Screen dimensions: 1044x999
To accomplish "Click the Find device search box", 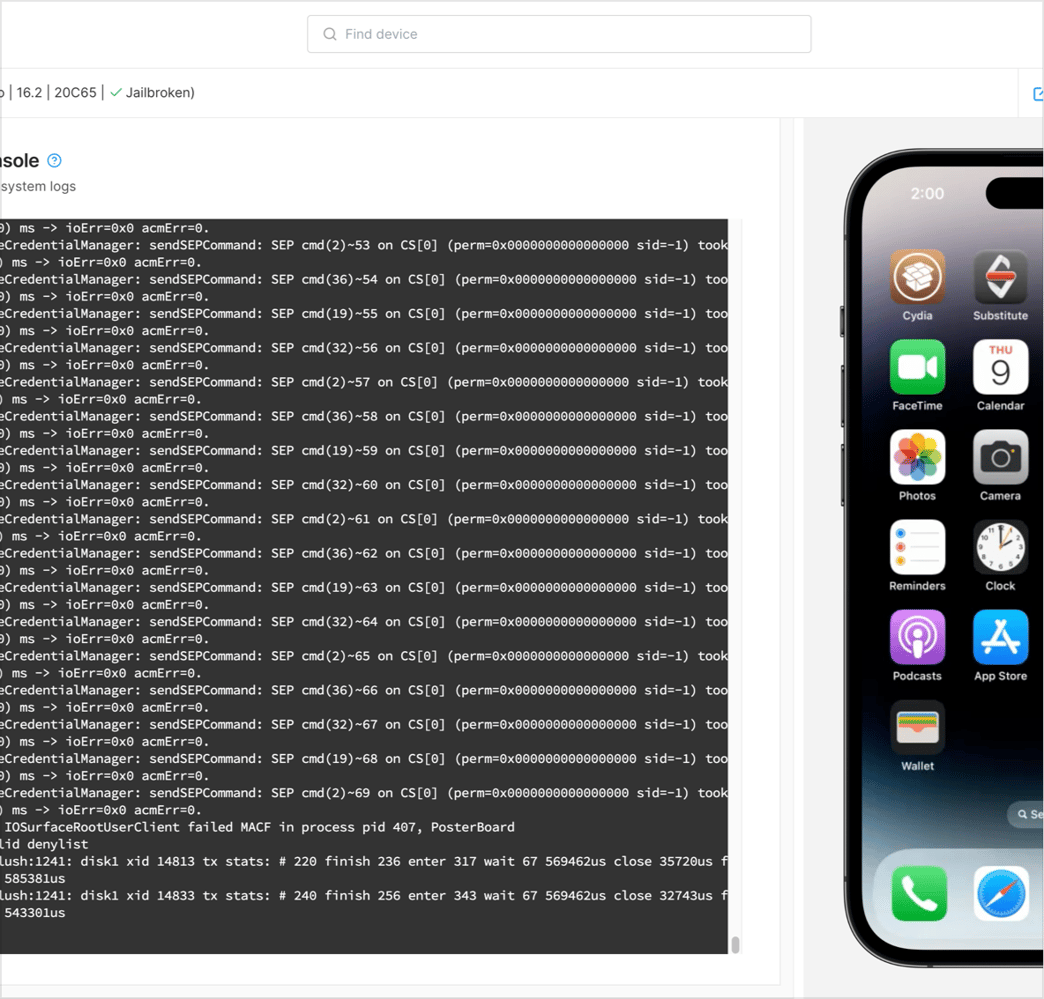I will click(x=558, y=33).
